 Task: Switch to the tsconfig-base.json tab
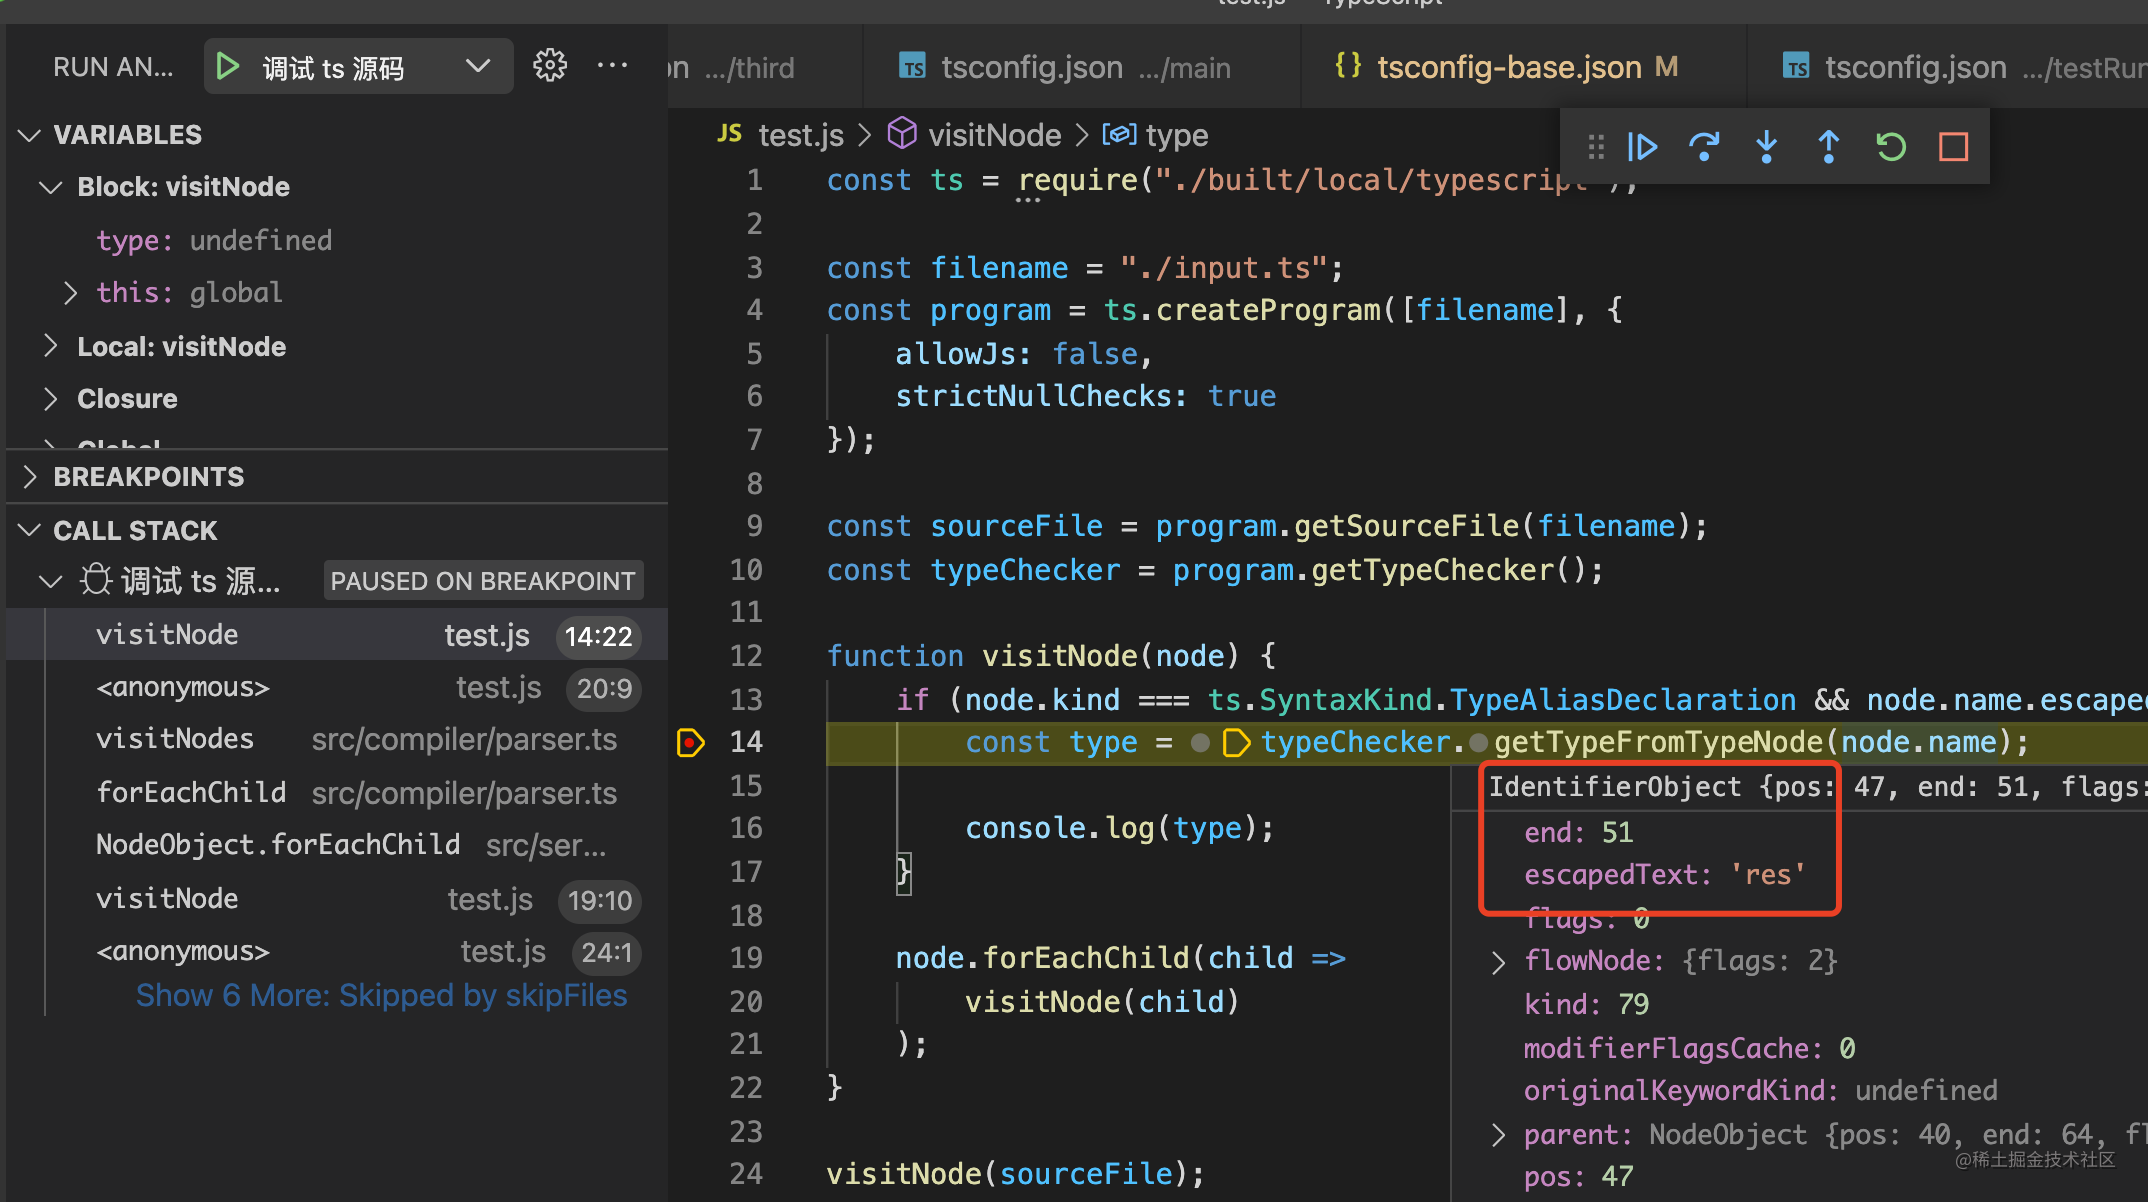tap(1508, 67)
